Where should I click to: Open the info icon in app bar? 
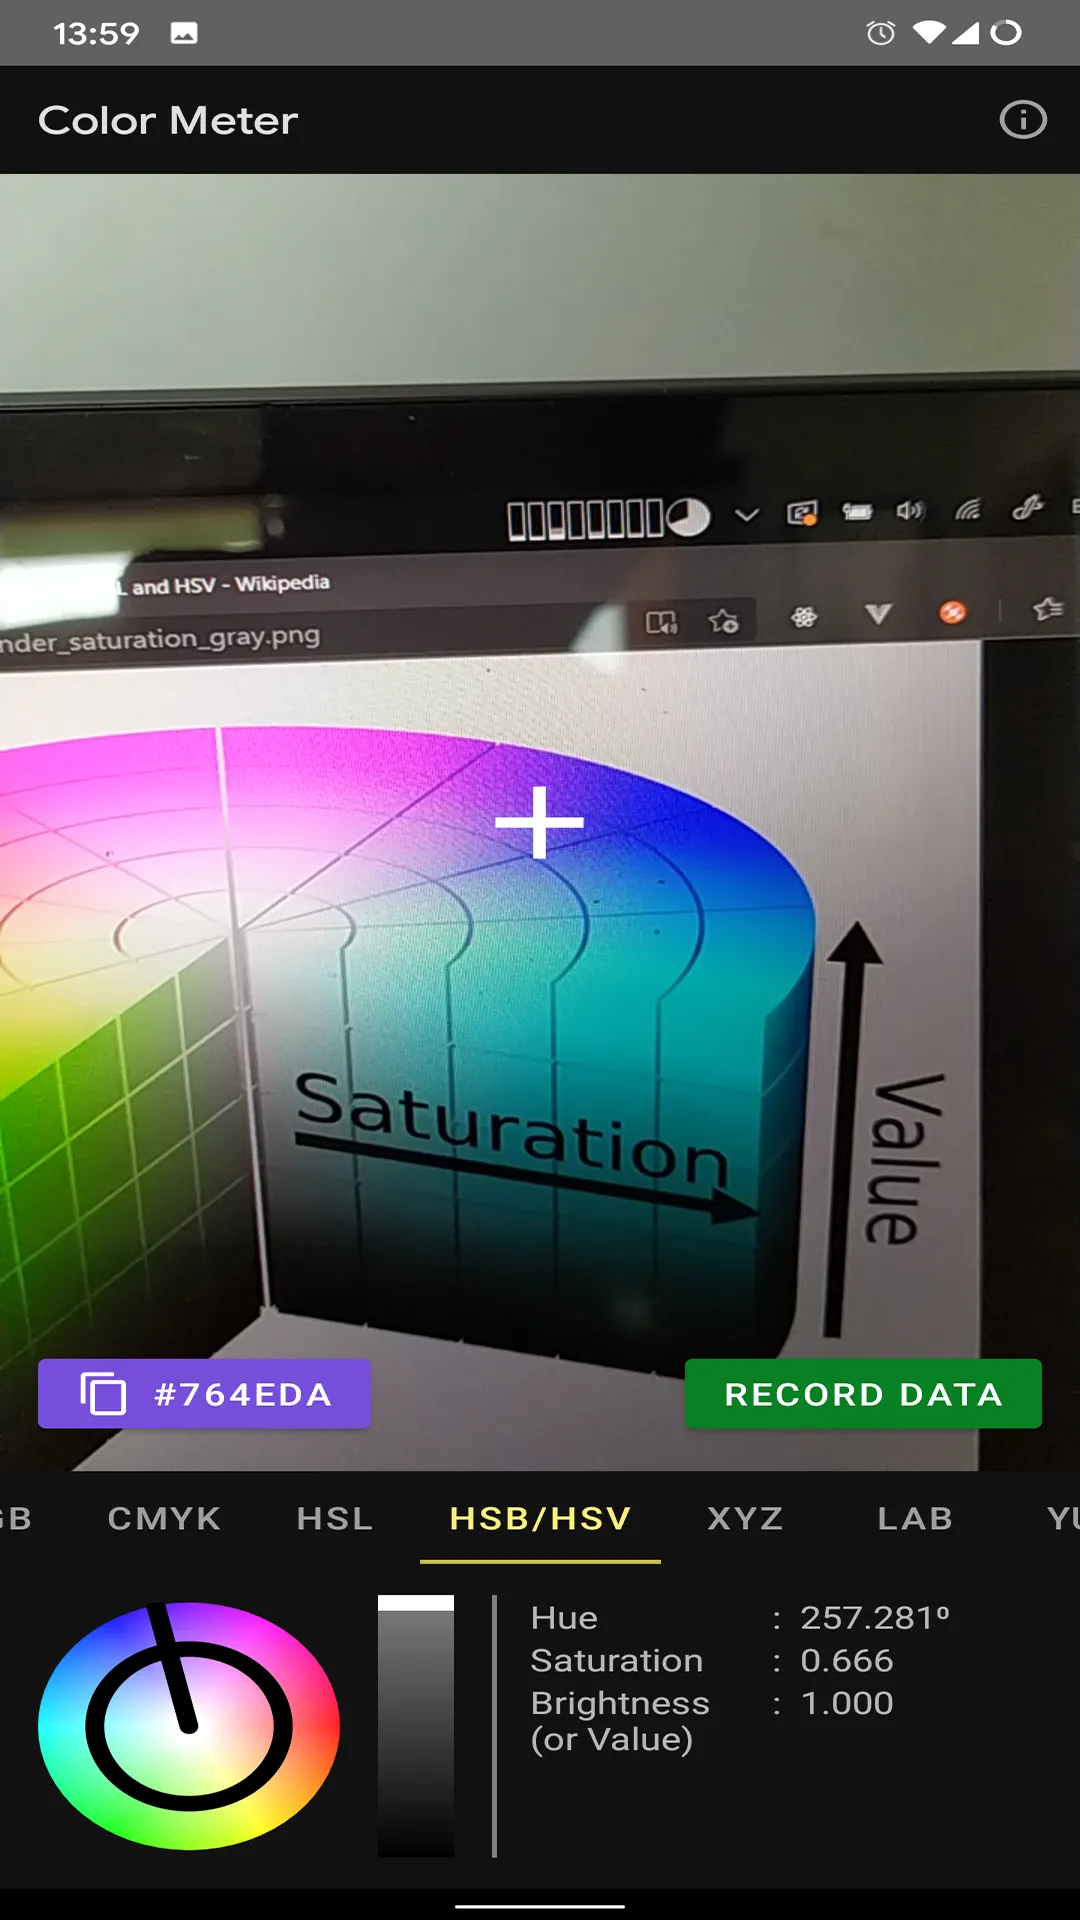click(1023, 120)
